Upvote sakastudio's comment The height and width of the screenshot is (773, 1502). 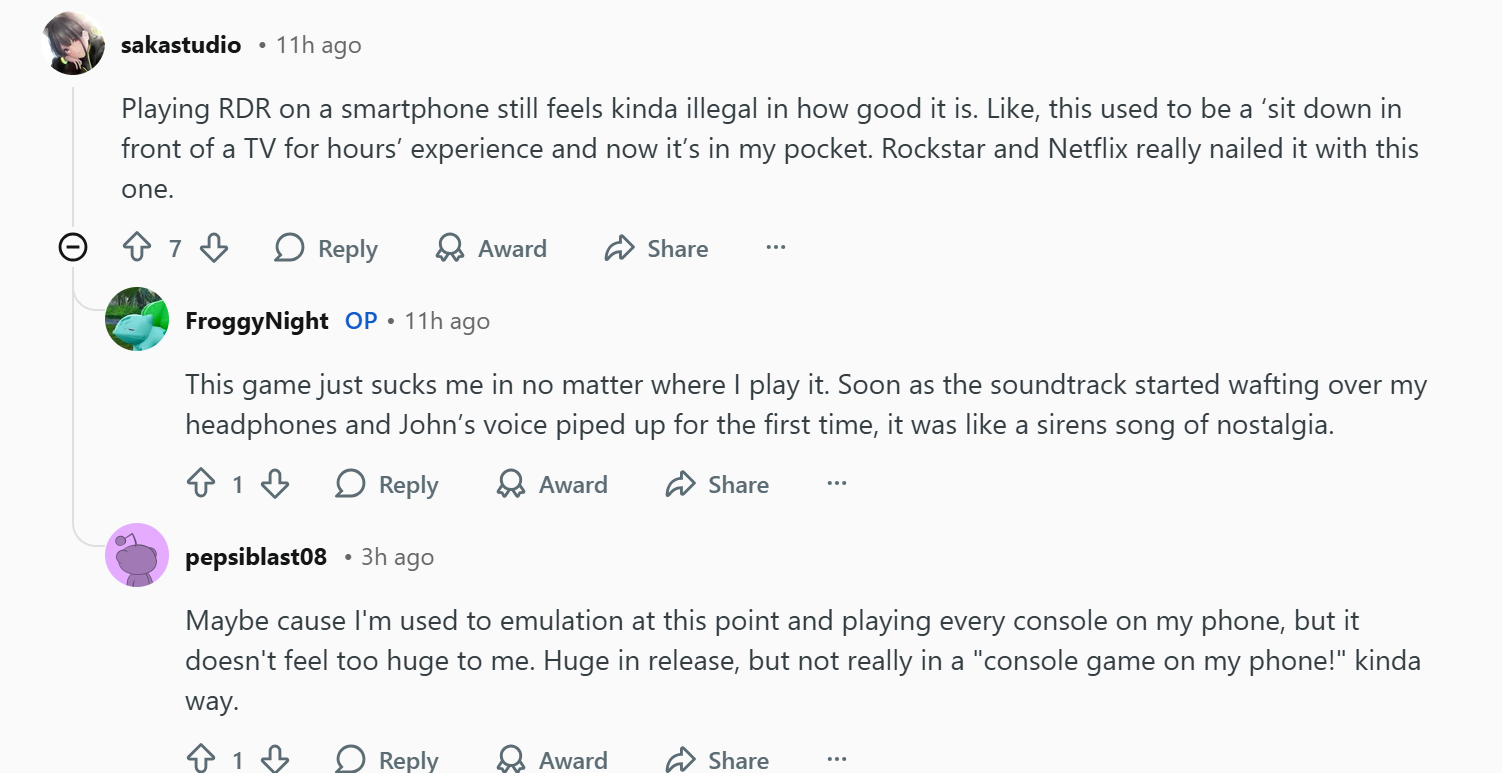pos(136,248)
